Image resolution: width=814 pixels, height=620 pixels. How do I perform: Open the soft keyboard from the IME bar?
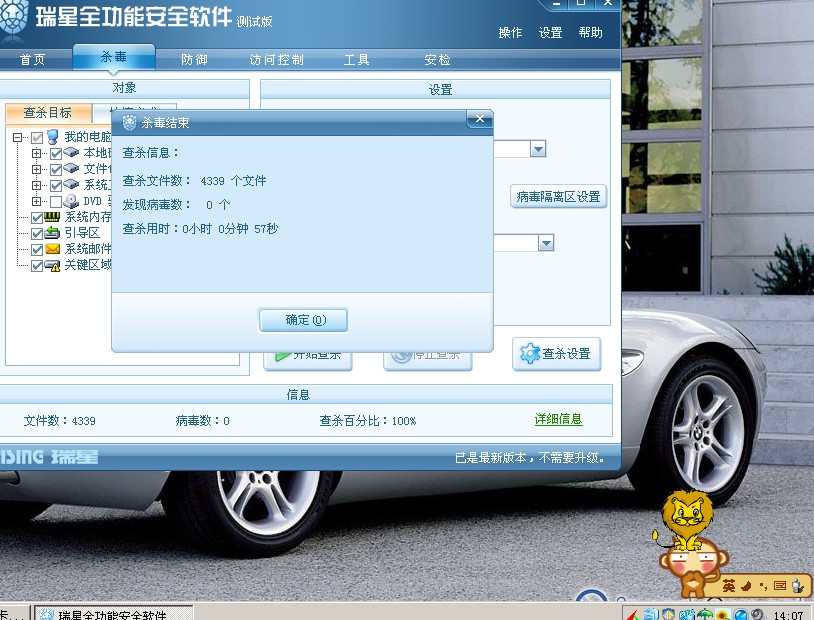[x=780, y=586]
